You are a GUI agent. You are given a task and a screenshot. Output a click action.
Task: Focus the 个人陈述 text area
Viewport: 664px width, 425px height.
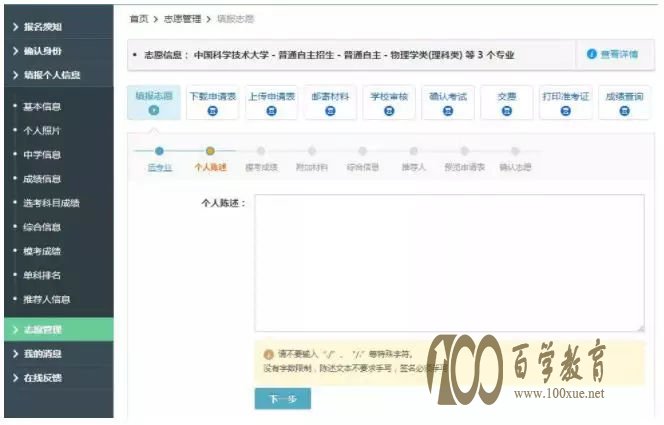pos(450,263)
